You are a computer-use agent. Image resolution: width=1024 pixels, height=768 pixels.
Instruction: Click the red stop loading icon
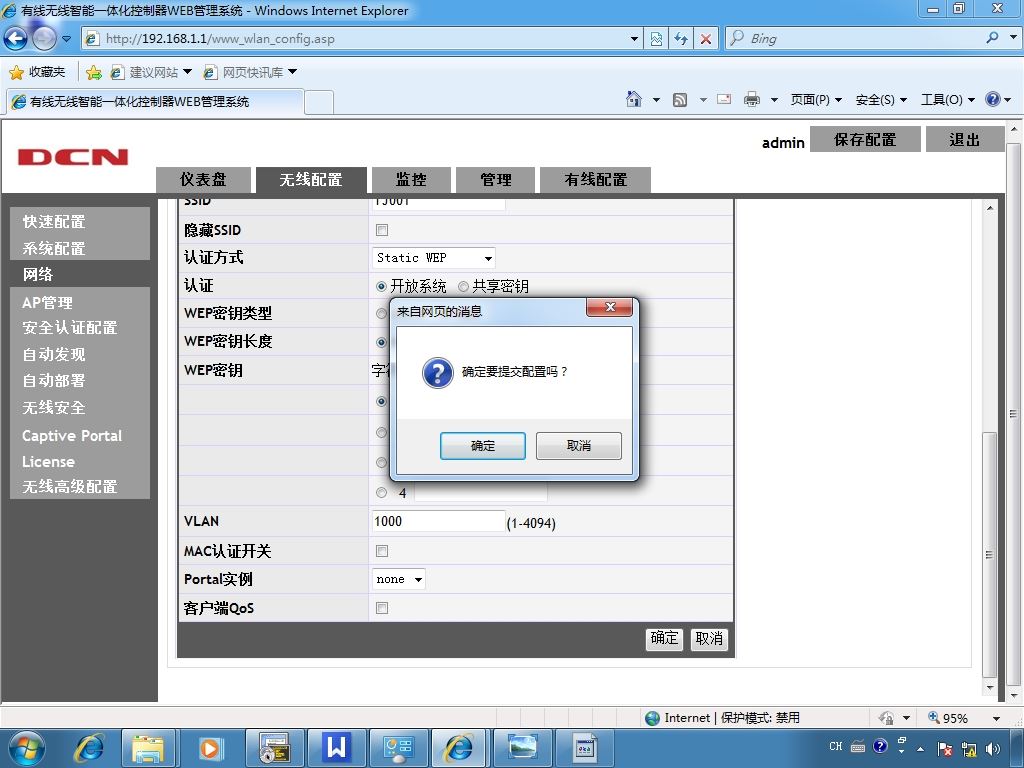[705, 39]
